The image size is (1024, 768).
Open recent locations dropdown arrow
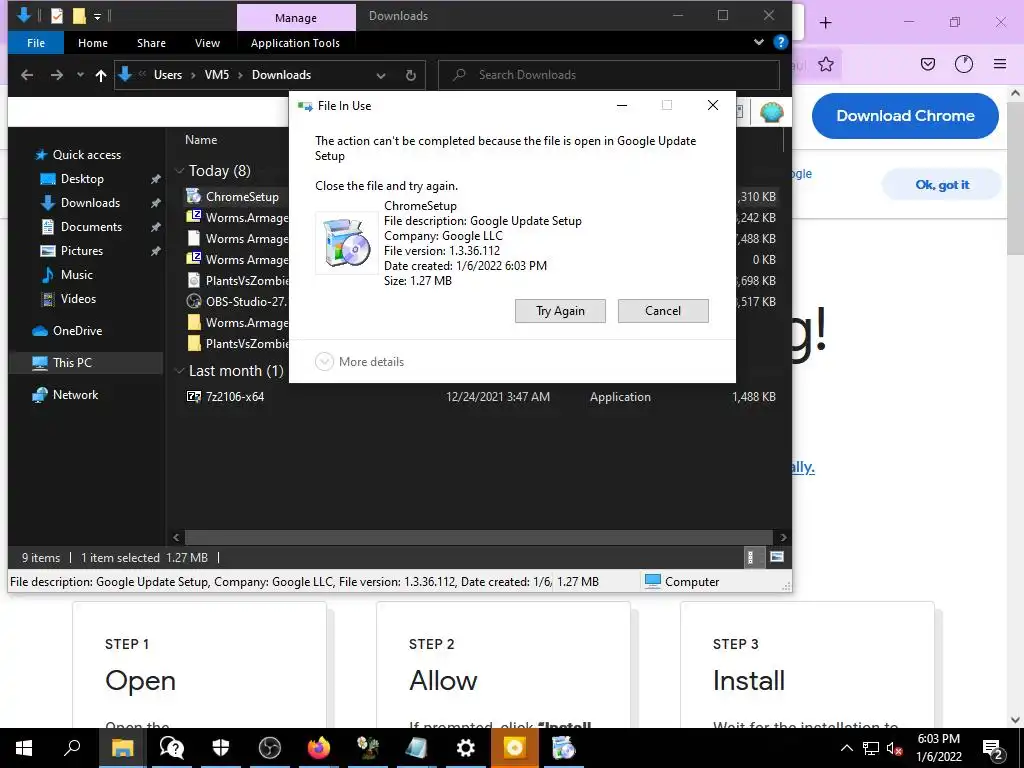tap(80, 75)
